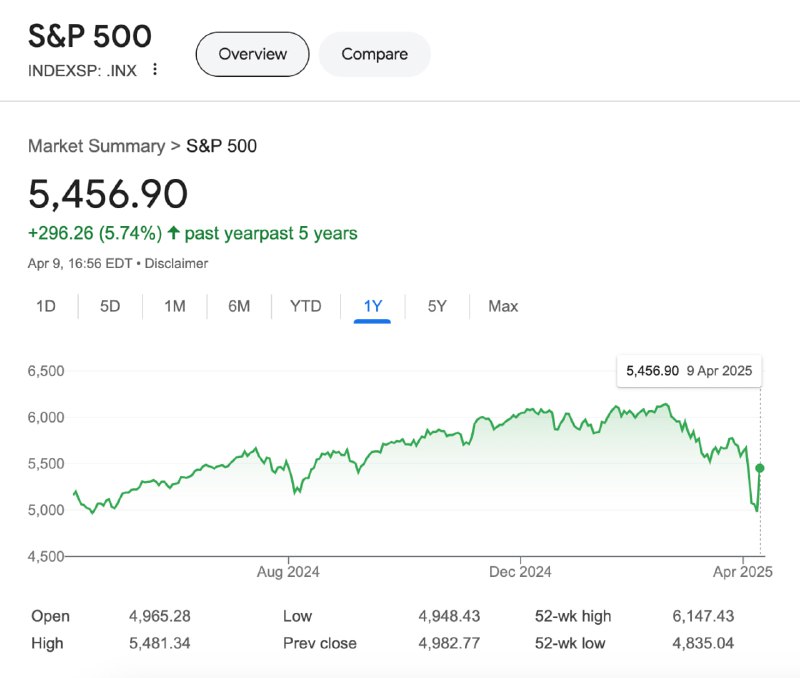The image size is (800, 678).
Task: Select the YTD range tab
Action: point(306,306)
